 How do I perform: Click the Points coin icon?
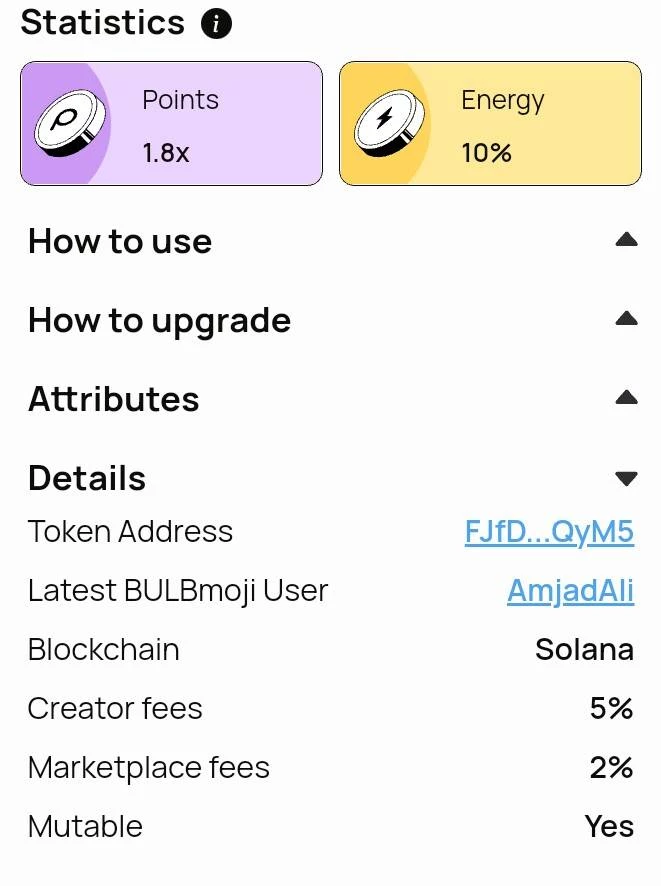[69, 123]
